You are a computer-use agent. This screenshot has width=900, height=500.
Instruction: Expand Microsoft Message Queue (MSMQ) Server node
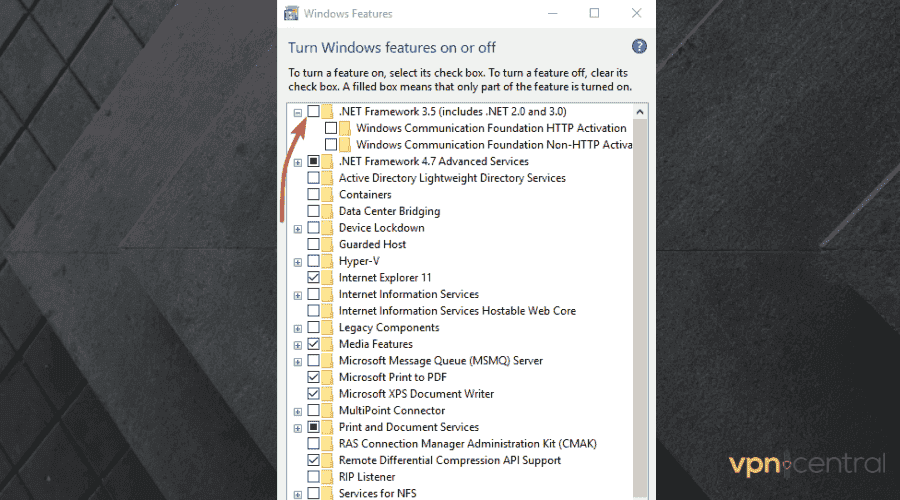point(297,362)
